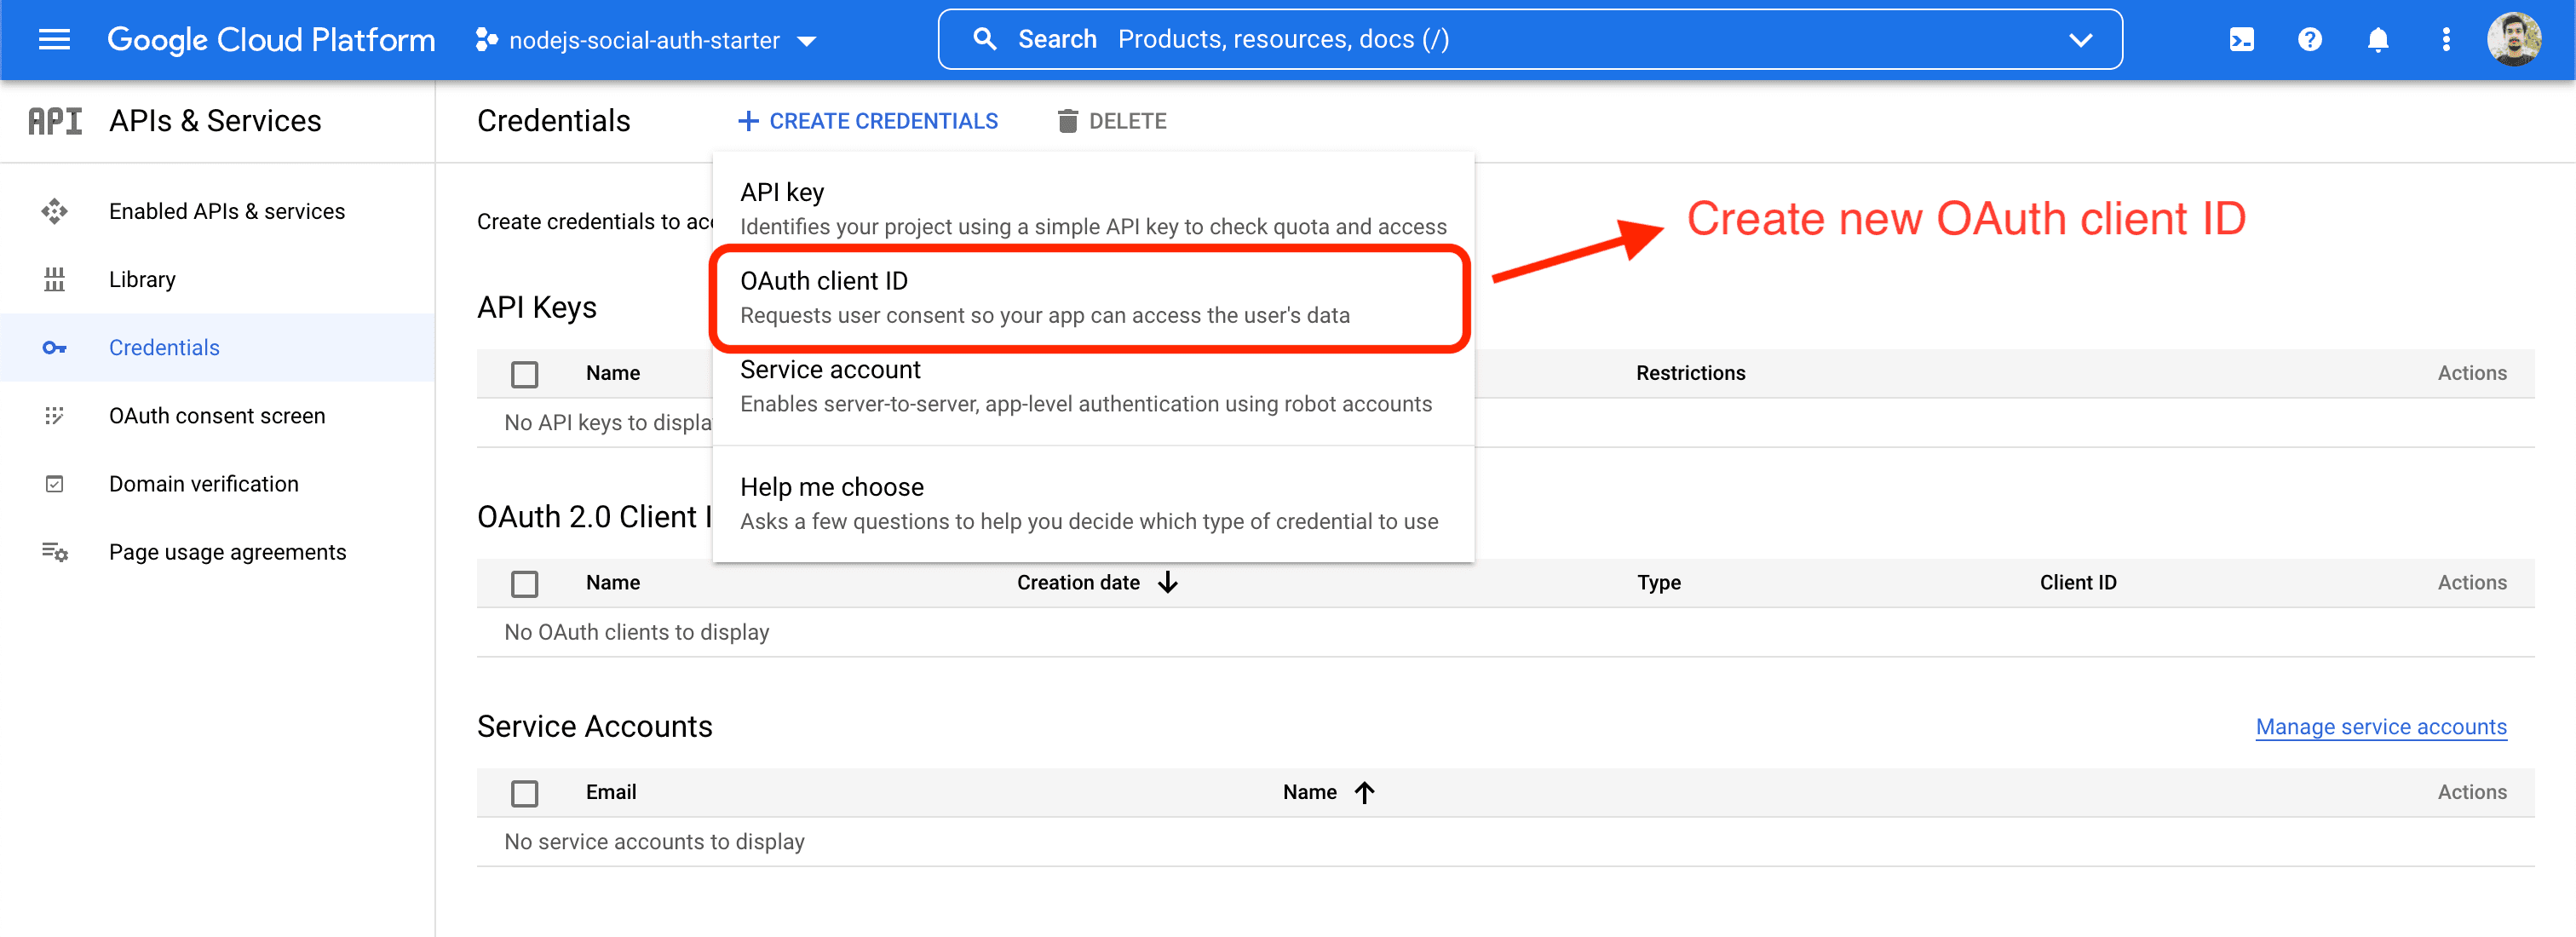Choose API key from dropdown
This screenshot has width=2576, height=937.
click(x=1093, y=208)
